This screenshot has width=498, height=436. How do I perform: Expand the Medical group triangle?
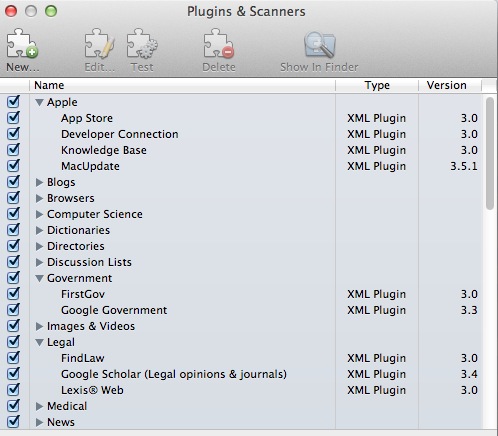pos(39,406)
